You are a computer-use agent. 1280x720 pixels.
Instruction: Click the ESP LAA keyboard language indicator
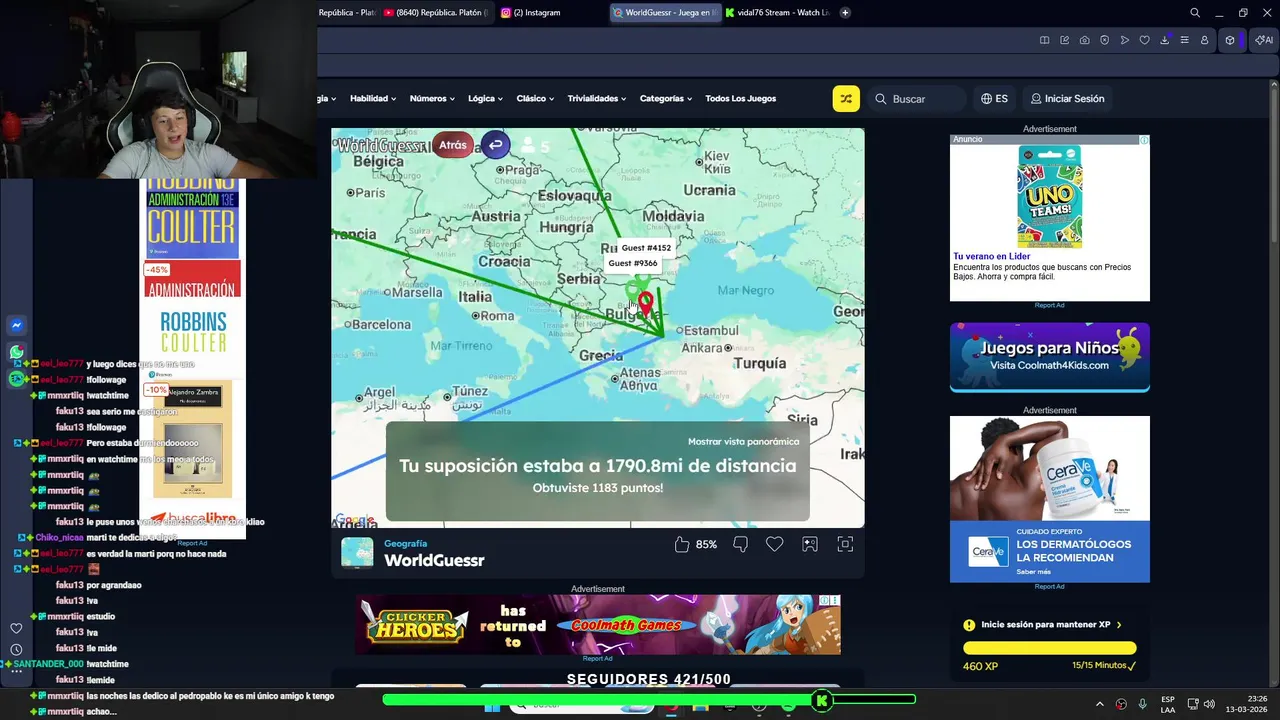click(x=1168, y=704)
